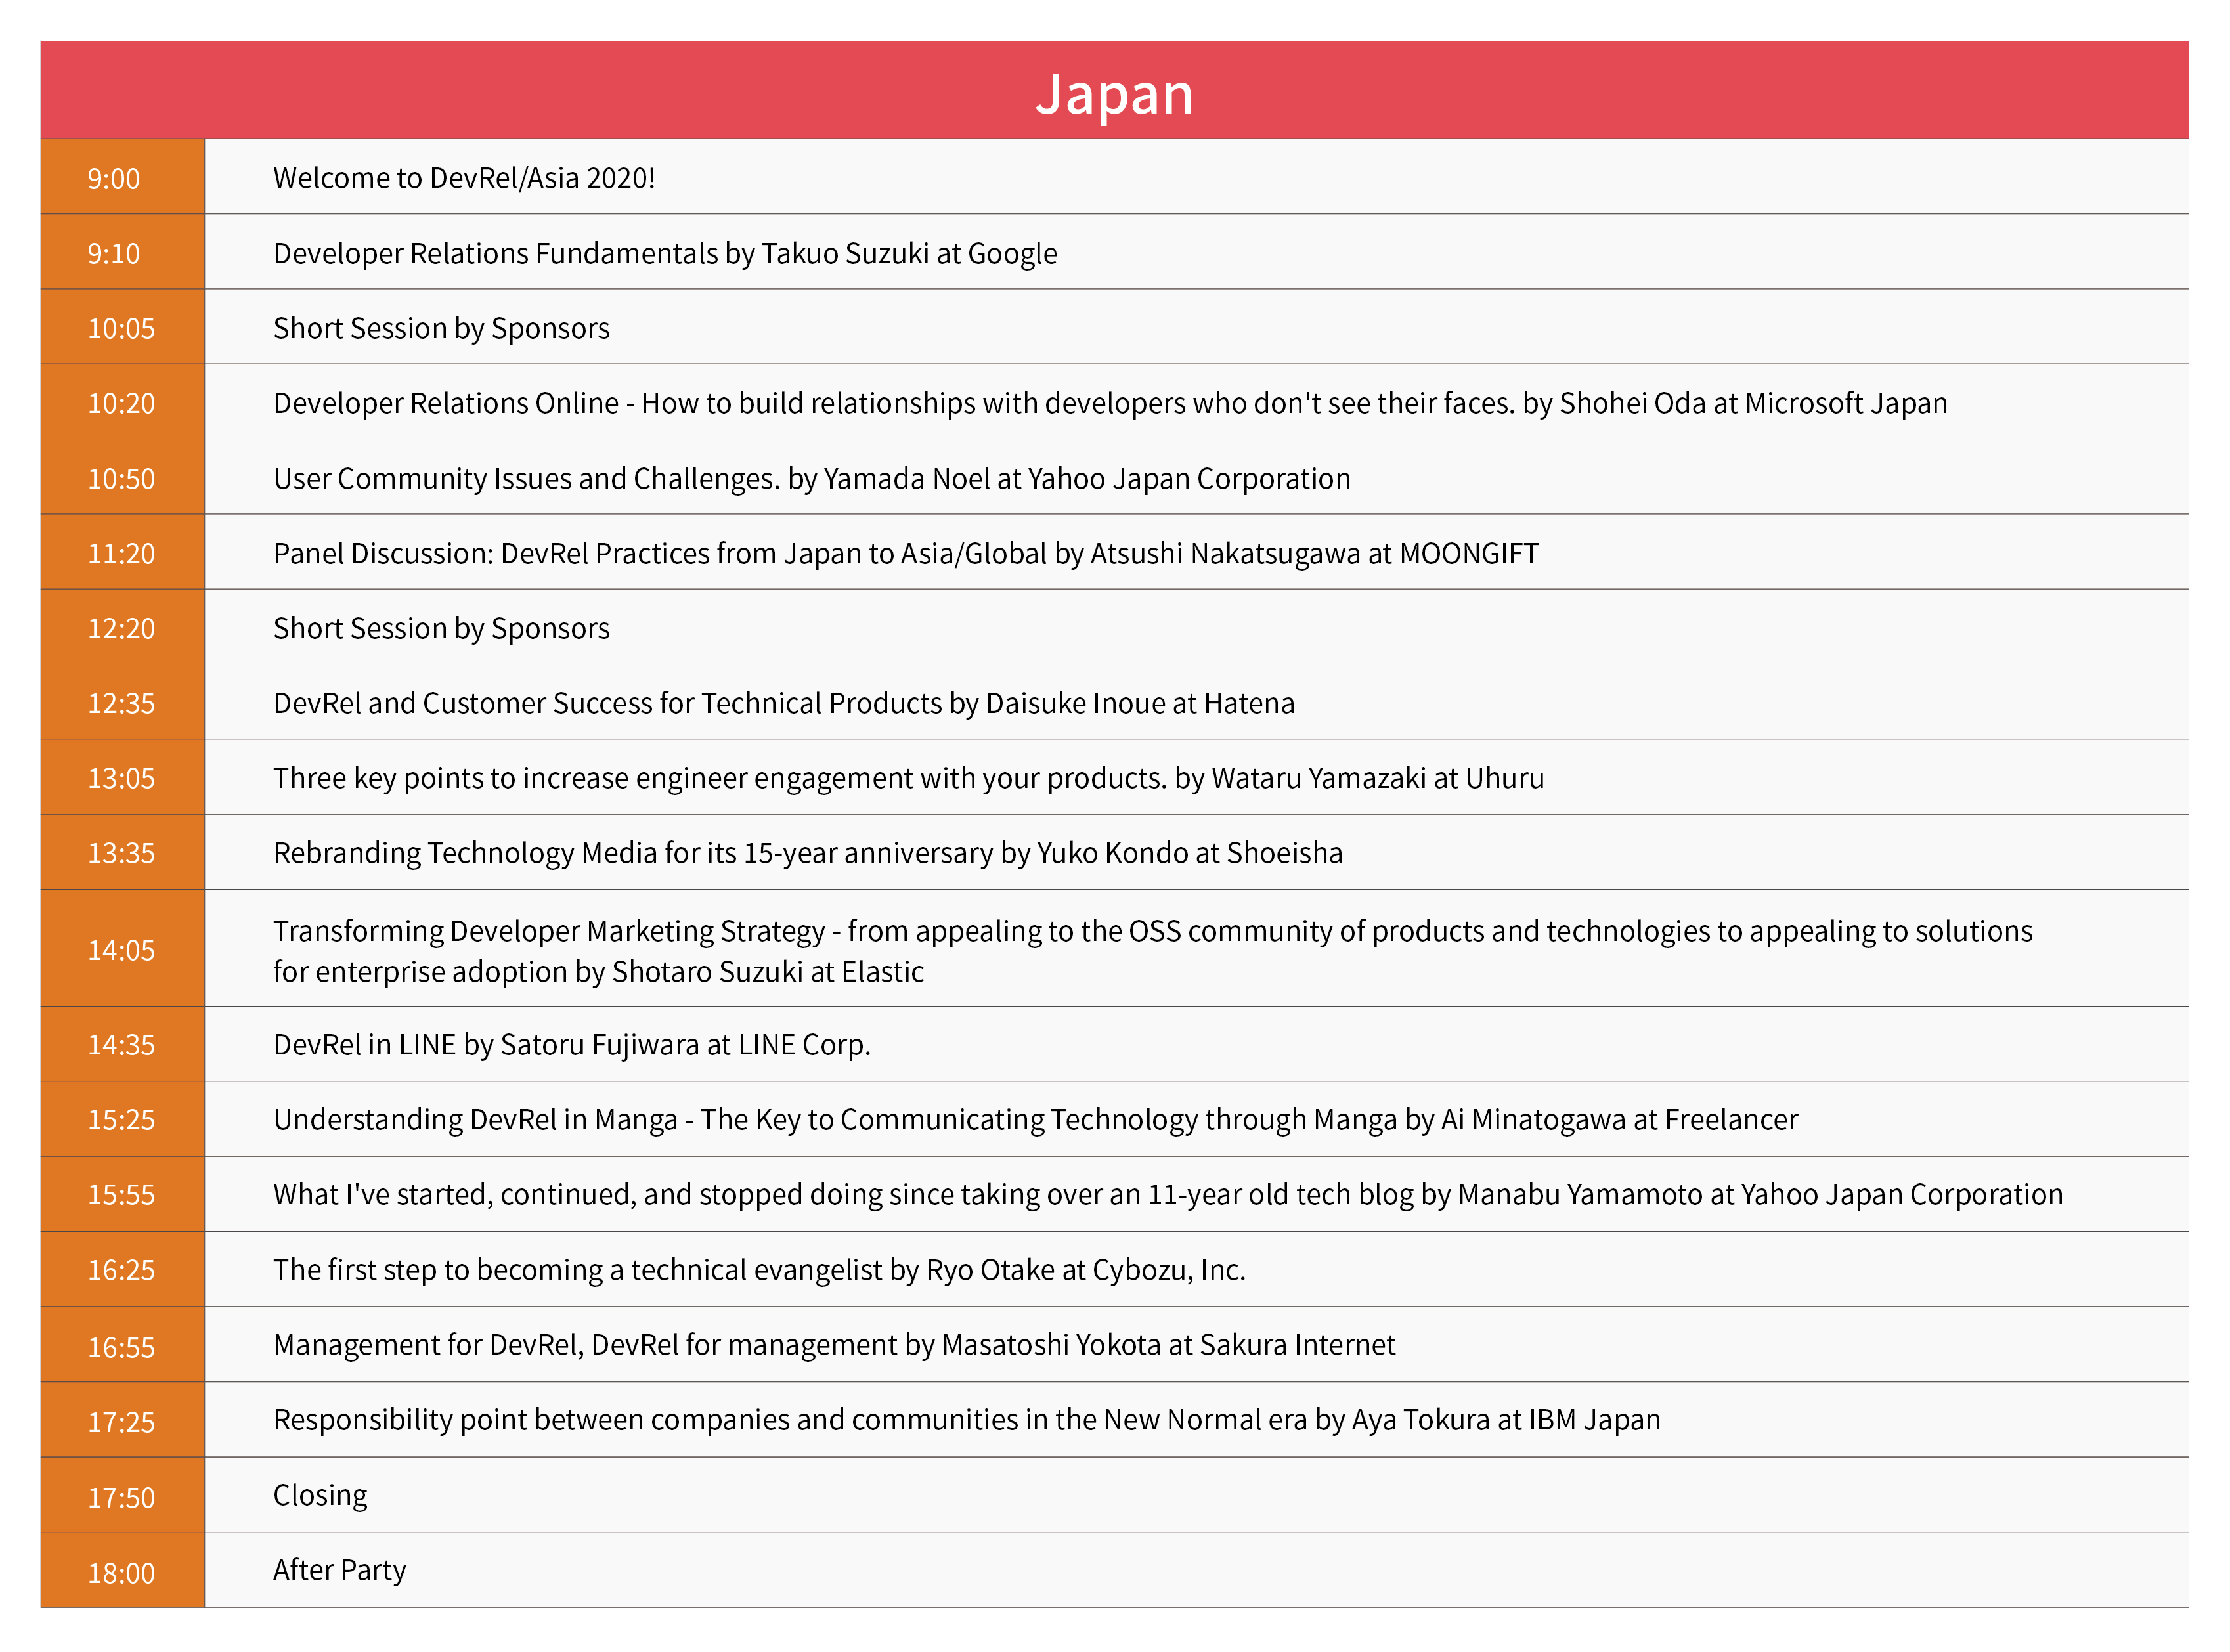Select the 10:05 Short Session by Sponsors
The width and height of the screenshot is (2230, 1652).
(x=441, y=327)
